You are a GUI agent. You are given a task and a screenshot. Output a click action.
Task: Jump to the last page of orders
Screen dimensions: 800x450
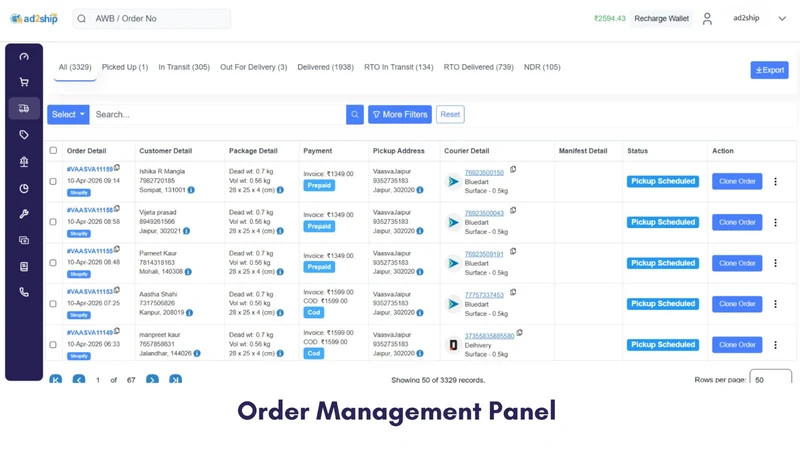(176, 380)
